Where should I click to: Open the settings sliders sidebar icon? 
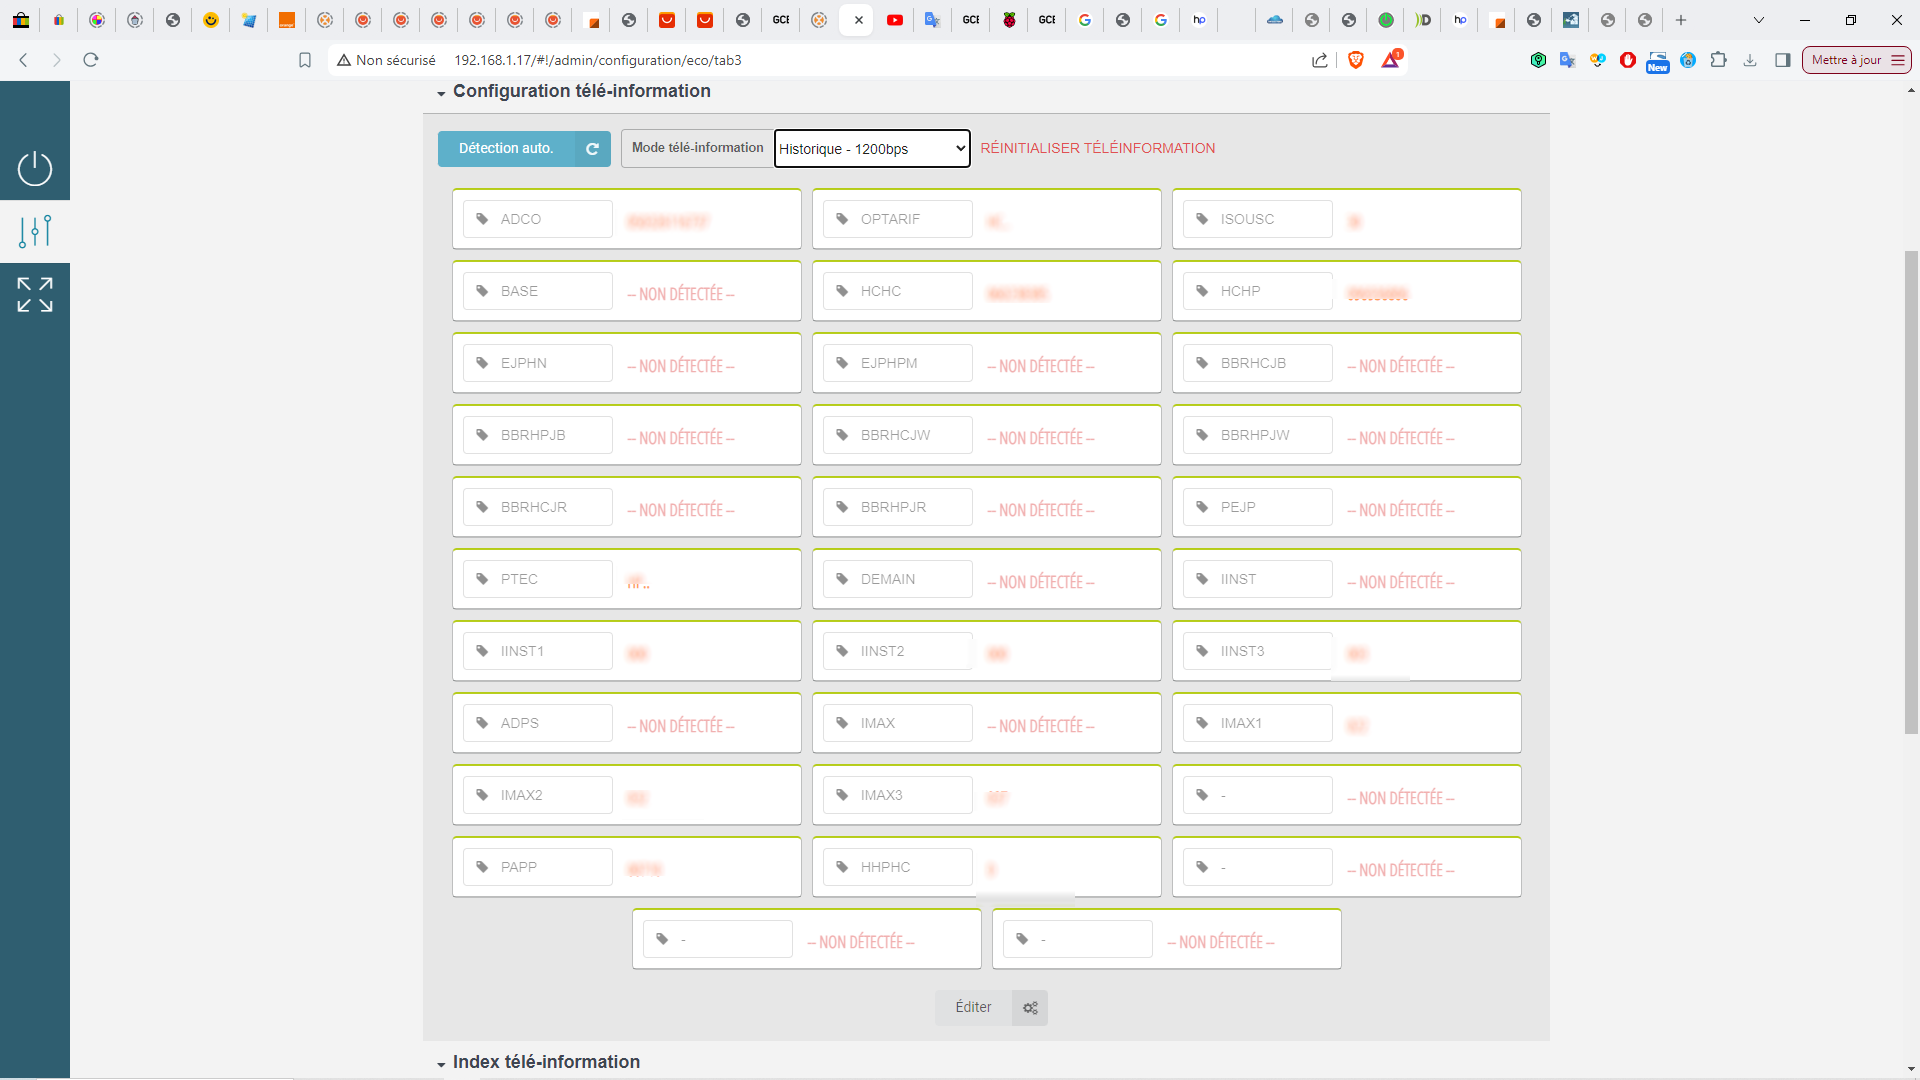point(35,231)
